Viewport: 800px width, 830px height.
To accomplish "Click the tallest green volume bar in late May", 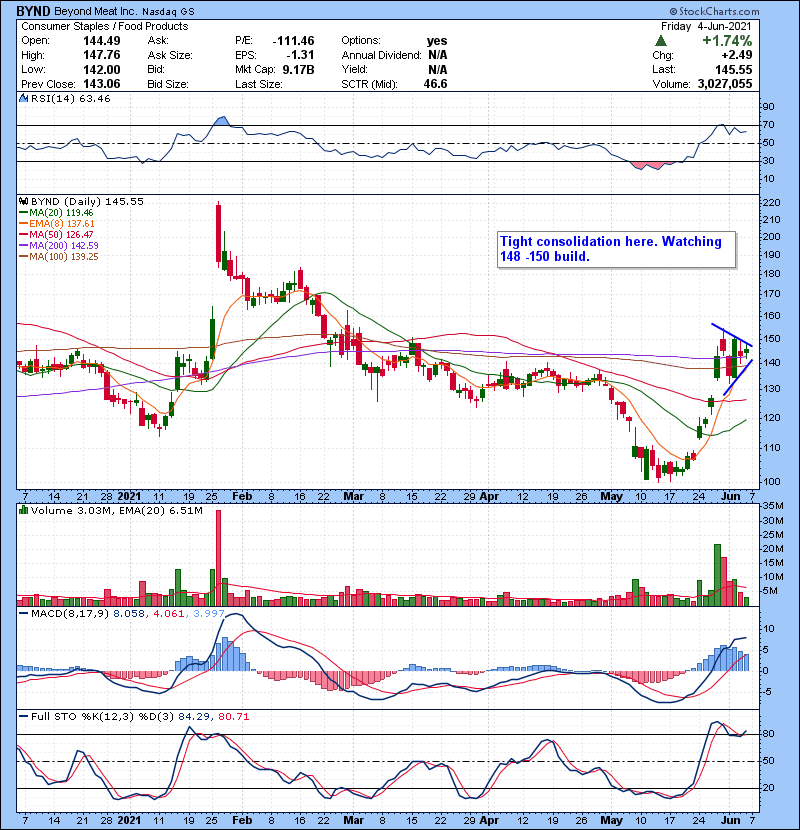I will coord(717,575).
